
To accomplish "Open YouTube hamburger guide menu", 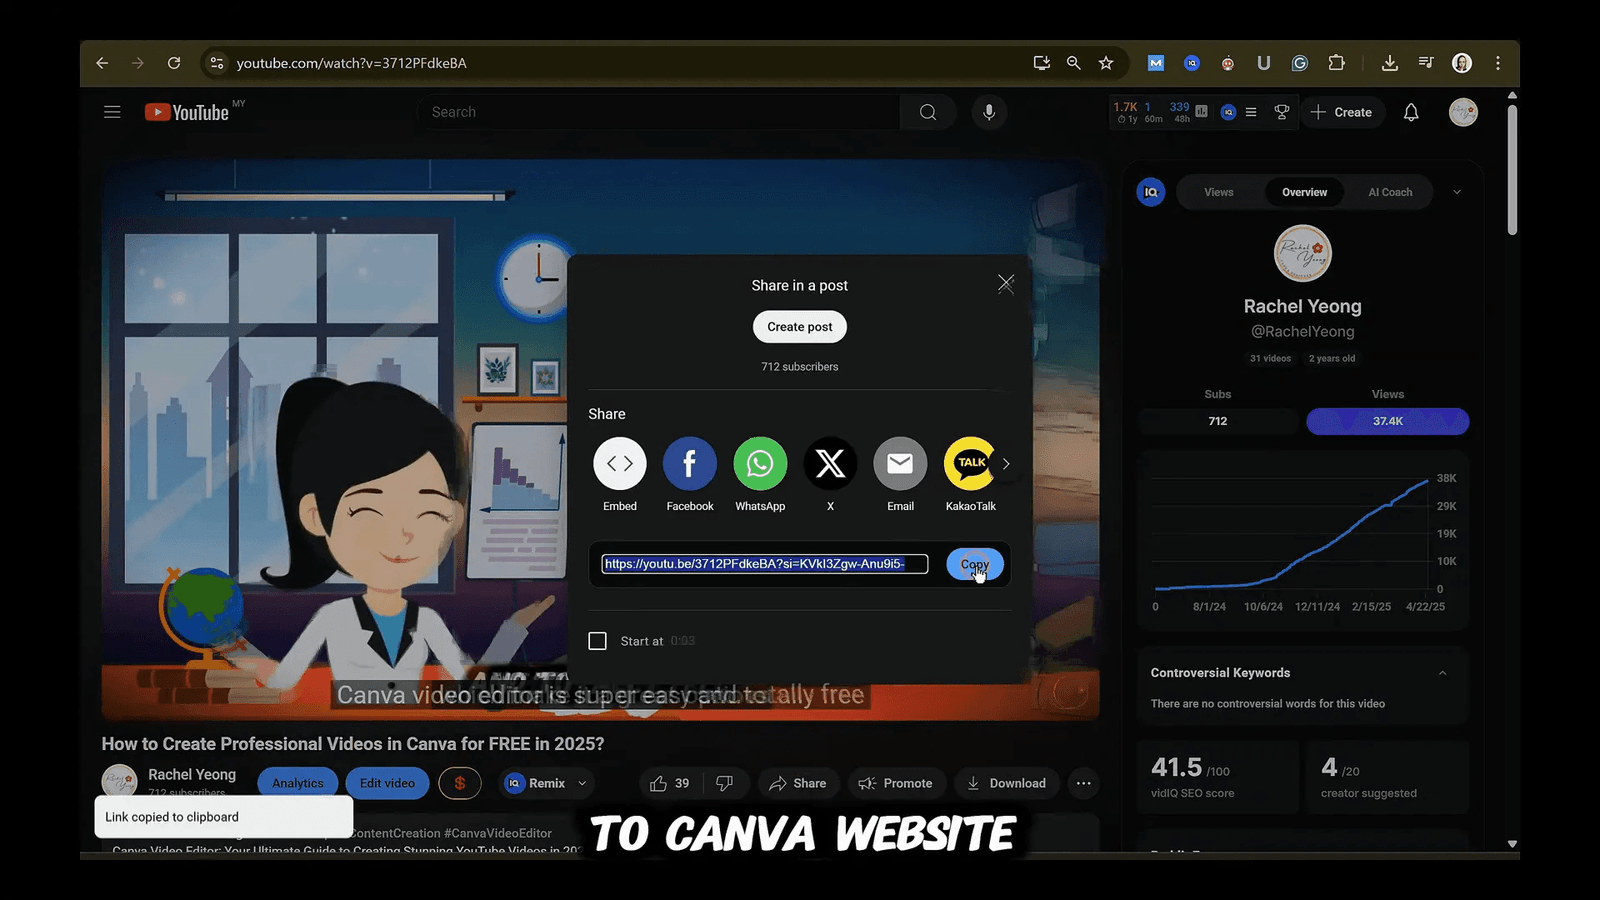I will tap(112, 112).
